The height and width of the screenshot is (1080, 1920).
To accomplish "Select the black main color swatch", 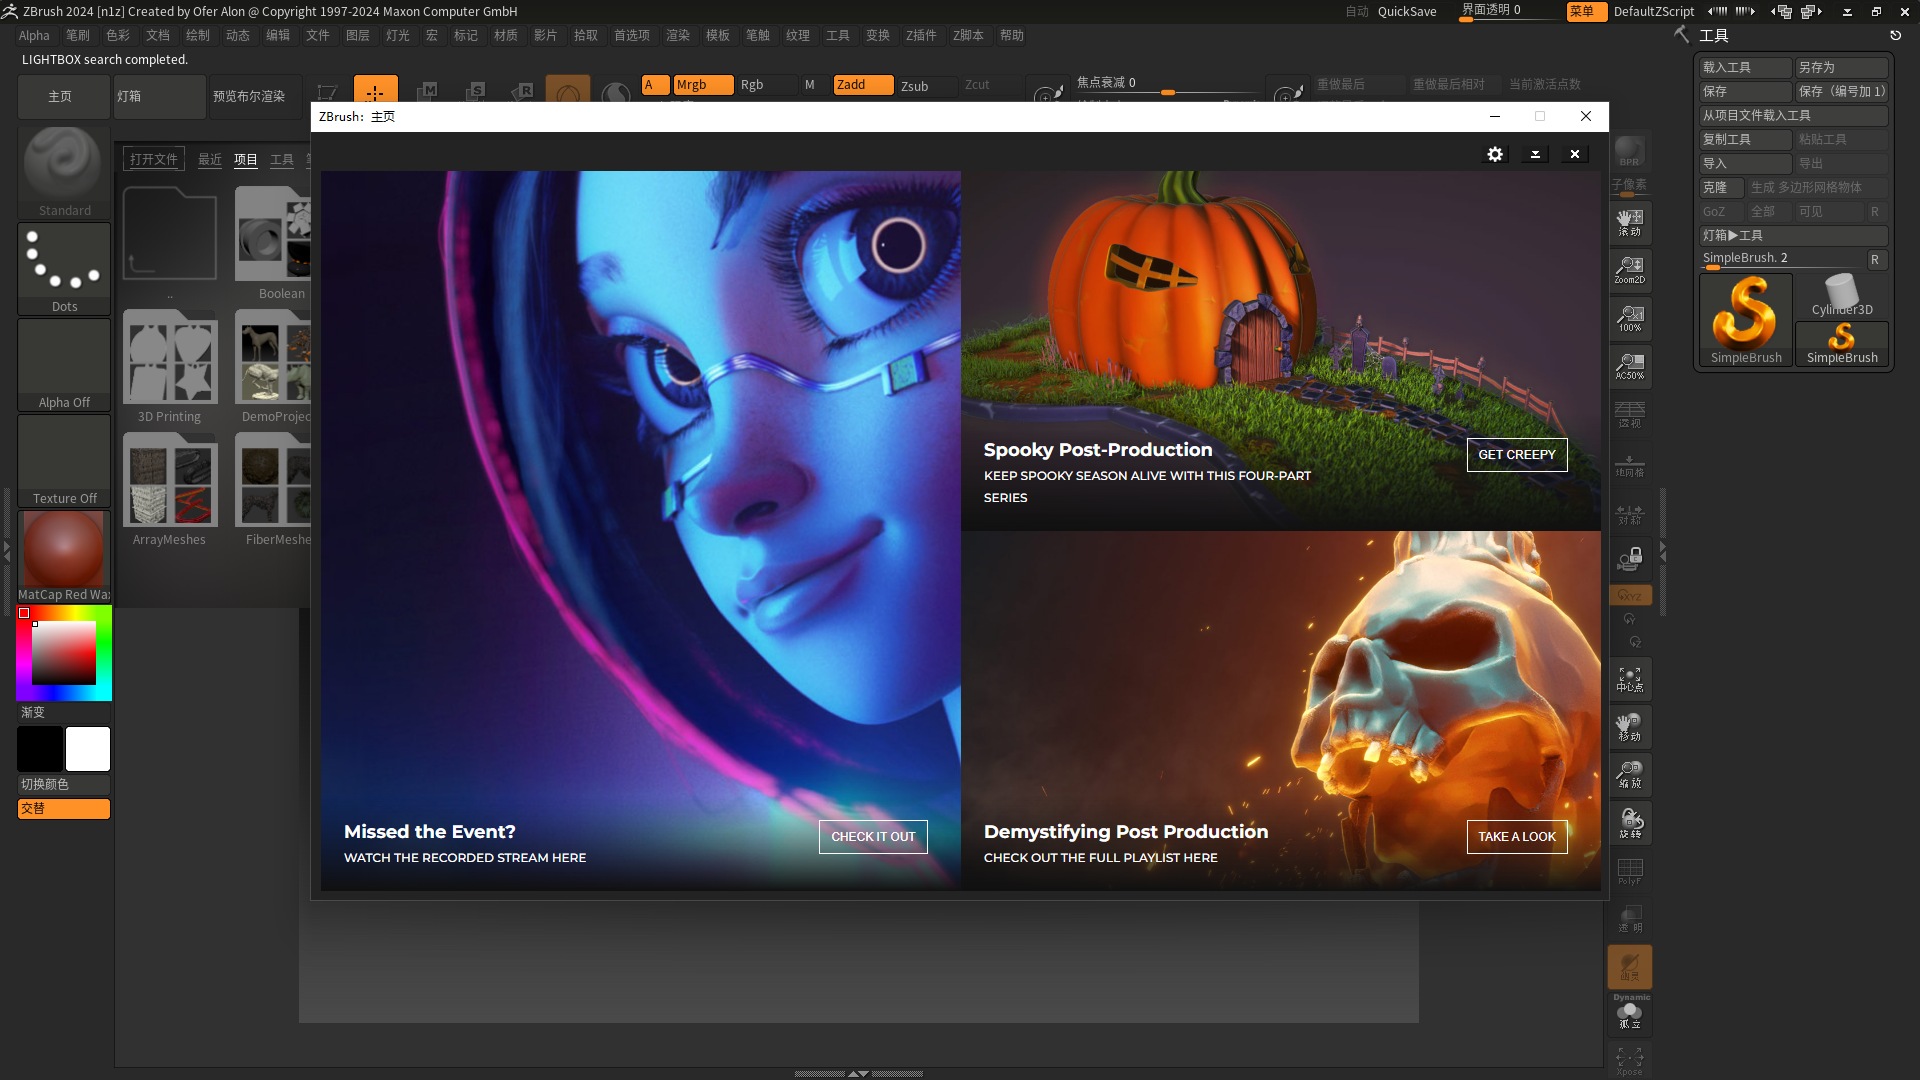I will point(40,749).
